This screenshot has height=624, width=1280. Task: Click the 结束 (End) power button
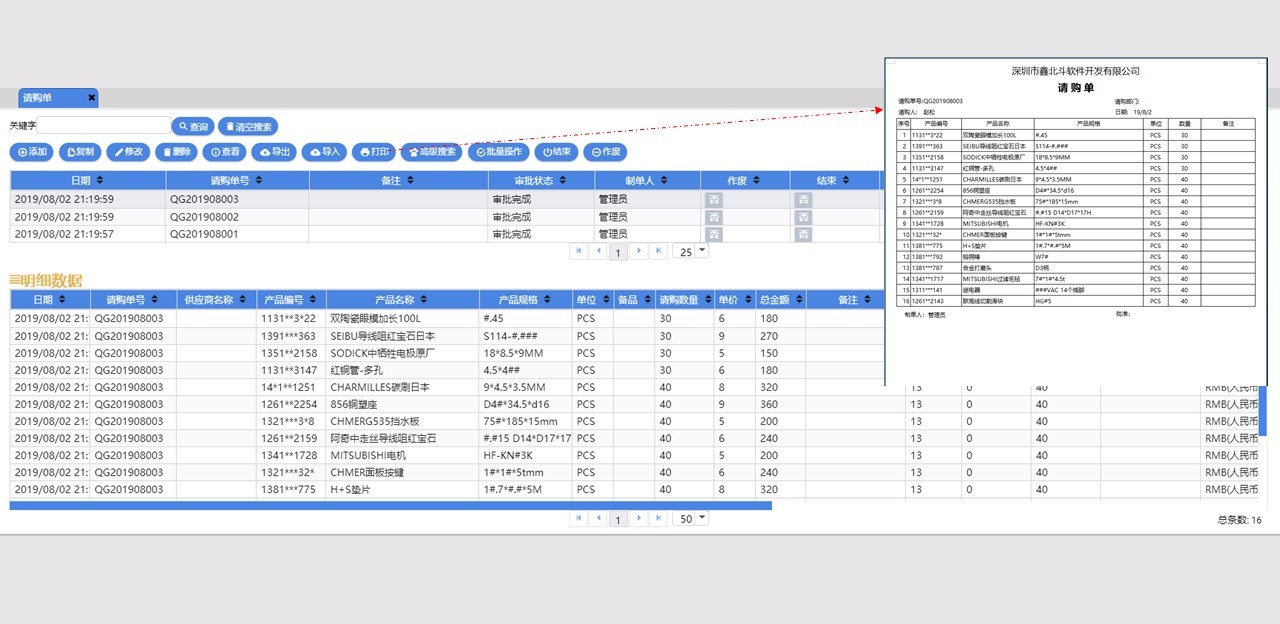click(x=556, y=152)
